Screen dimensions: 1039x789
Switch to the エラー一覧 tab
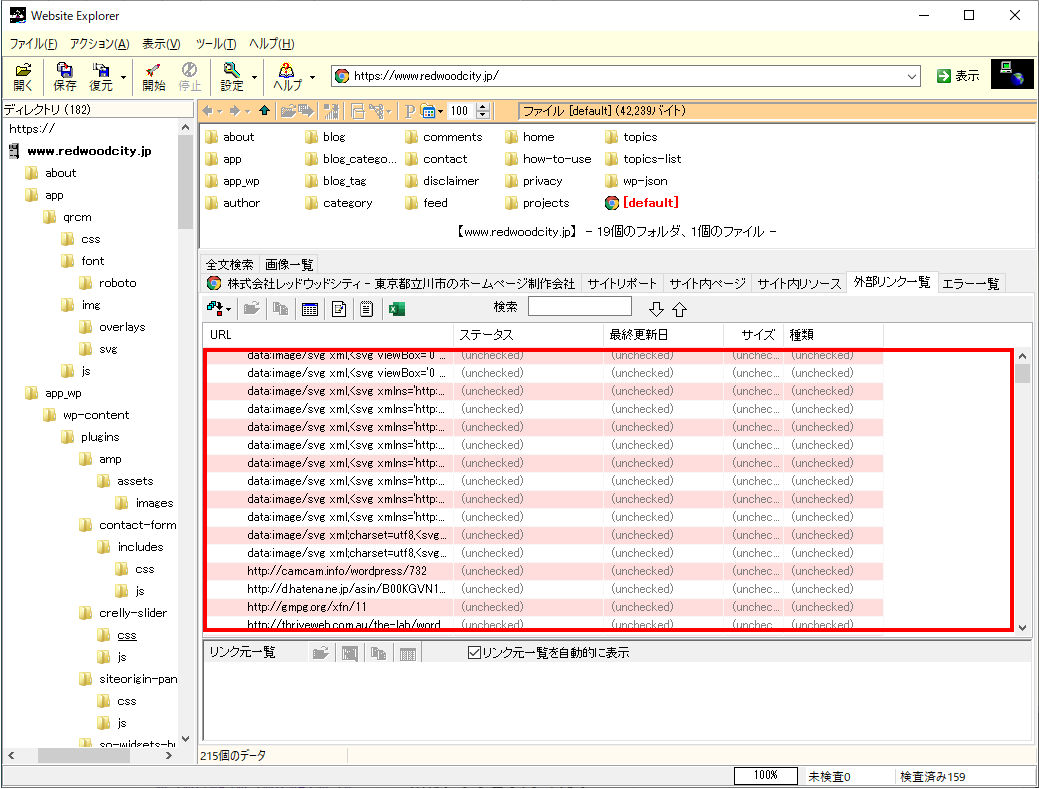click(x=970, y=284)
